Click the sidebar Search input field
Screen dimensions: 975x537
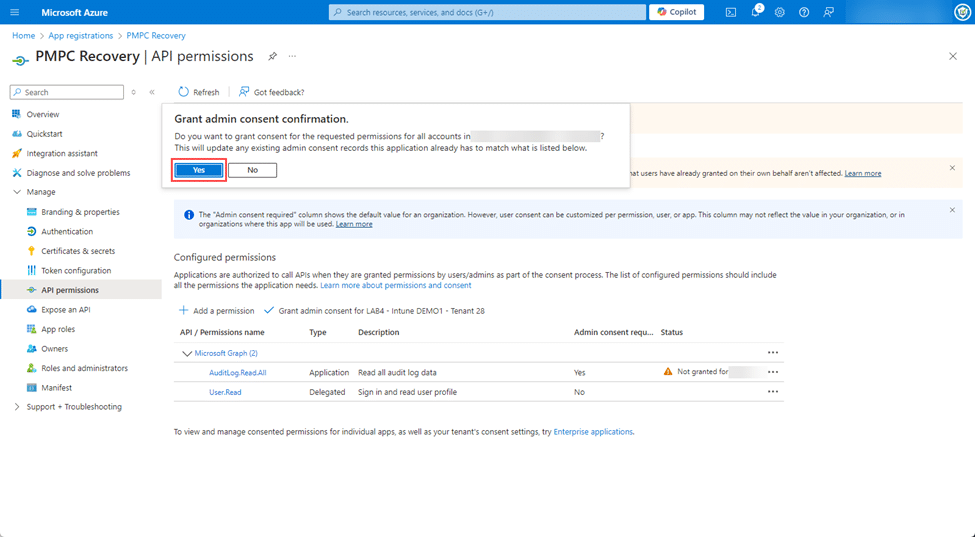[70, 92]
